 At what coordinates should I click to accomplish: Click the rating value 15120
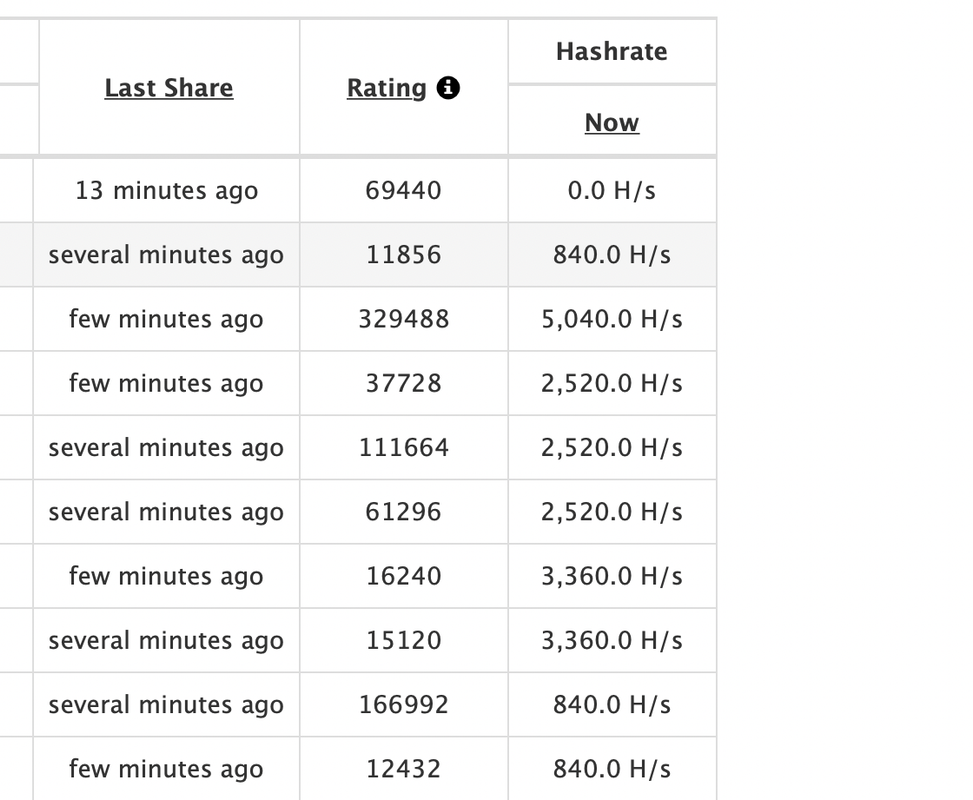pyautogui.click(x=404, y=641)
